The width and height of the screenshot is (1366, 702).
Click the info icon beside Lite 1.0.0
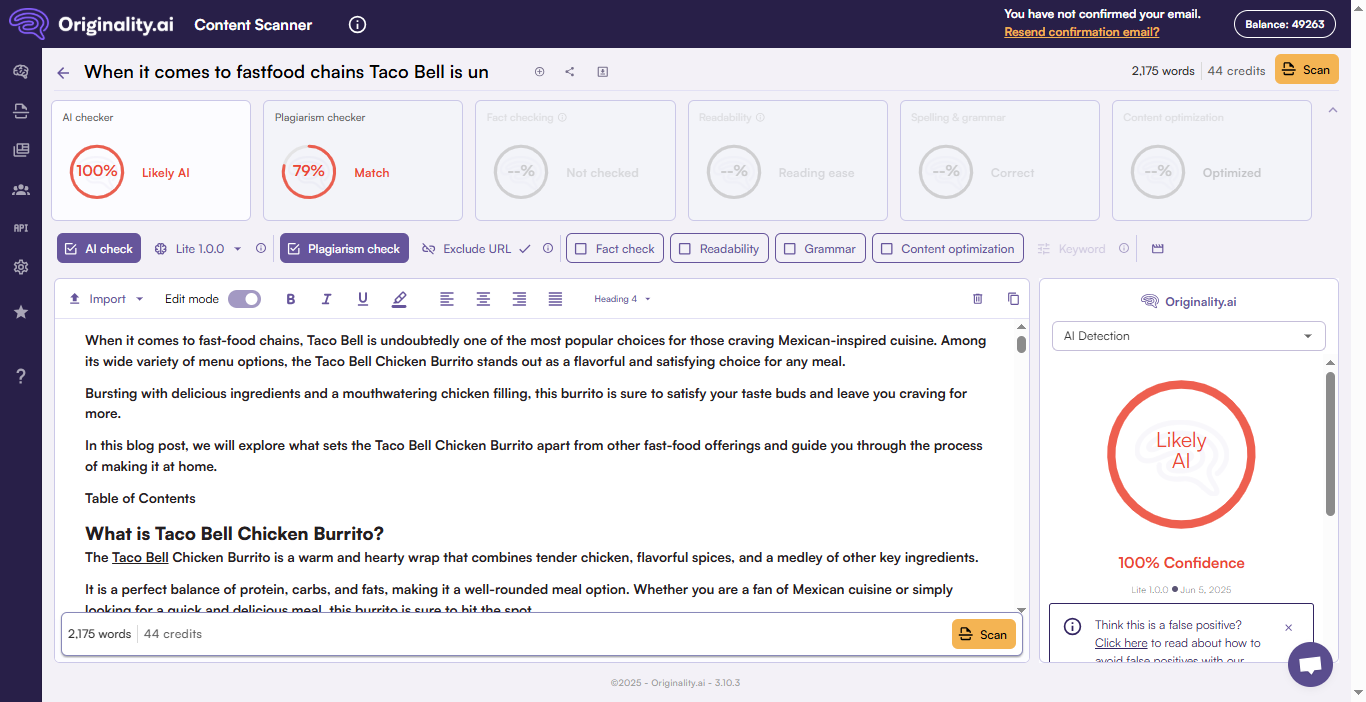click(261, 248)
